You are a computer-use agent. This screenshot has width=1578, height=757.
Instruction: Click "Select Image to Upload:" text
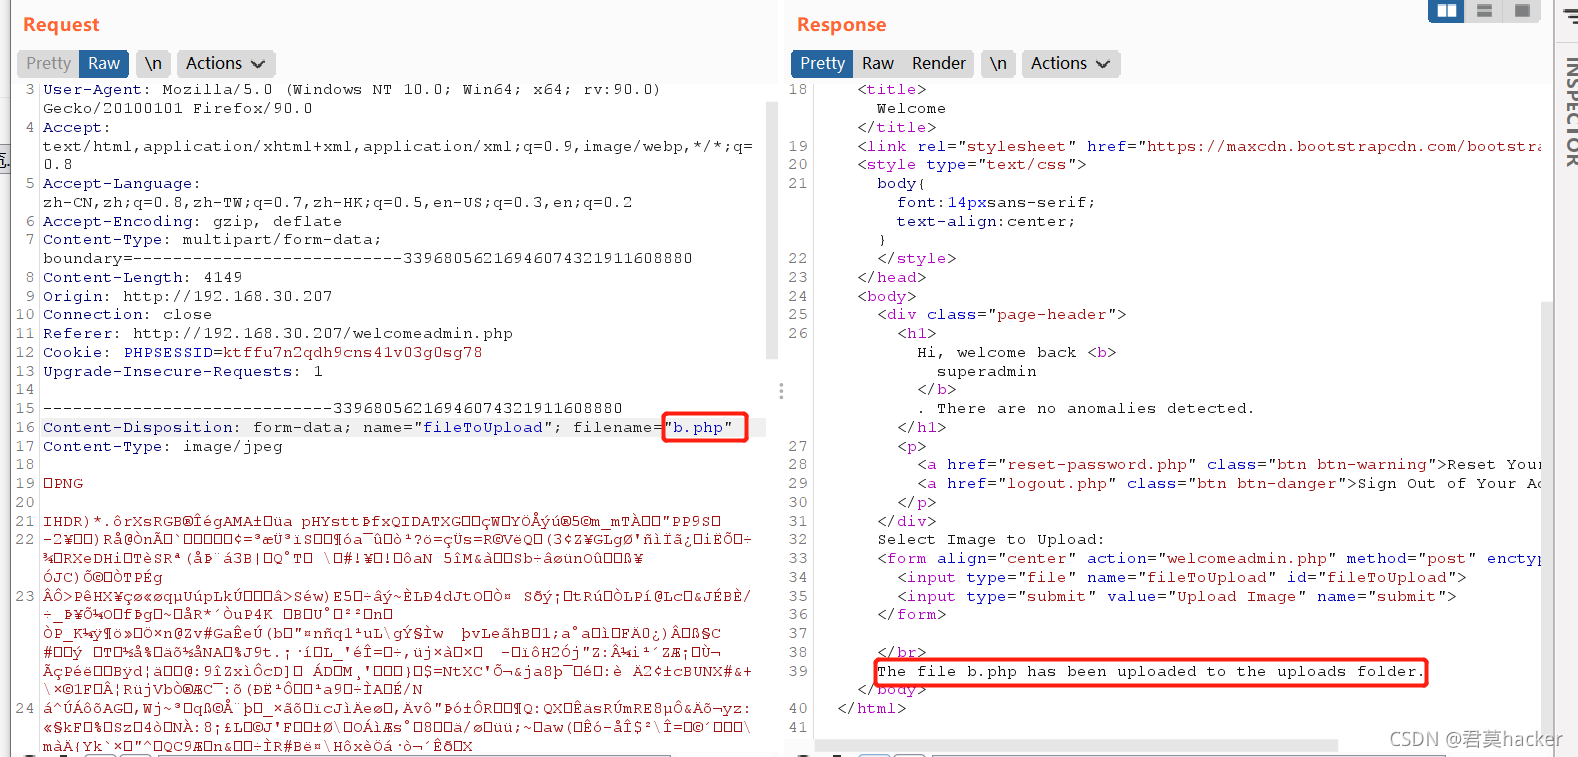click(x=990, y=540)
